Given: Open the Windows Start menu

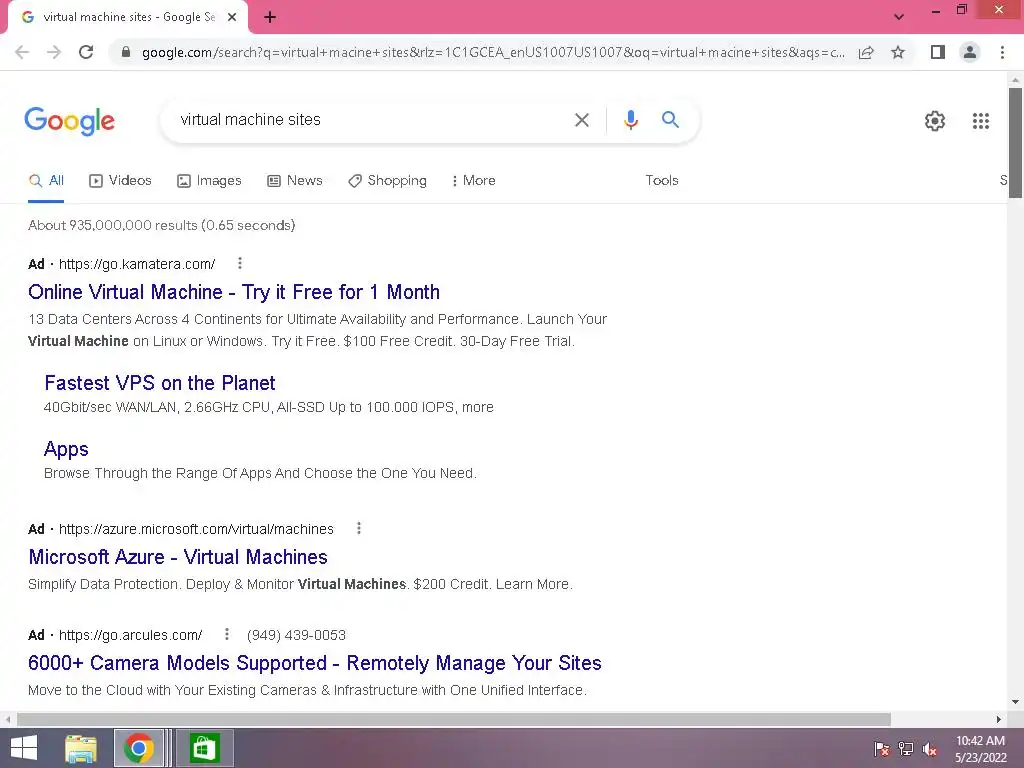Looking at the screenshot, I should [24, 748].
